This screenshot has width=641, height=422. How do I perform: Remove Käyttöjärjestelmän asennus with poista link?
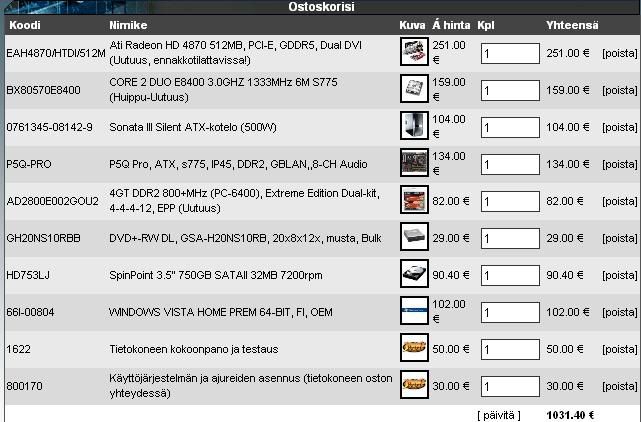619,386
